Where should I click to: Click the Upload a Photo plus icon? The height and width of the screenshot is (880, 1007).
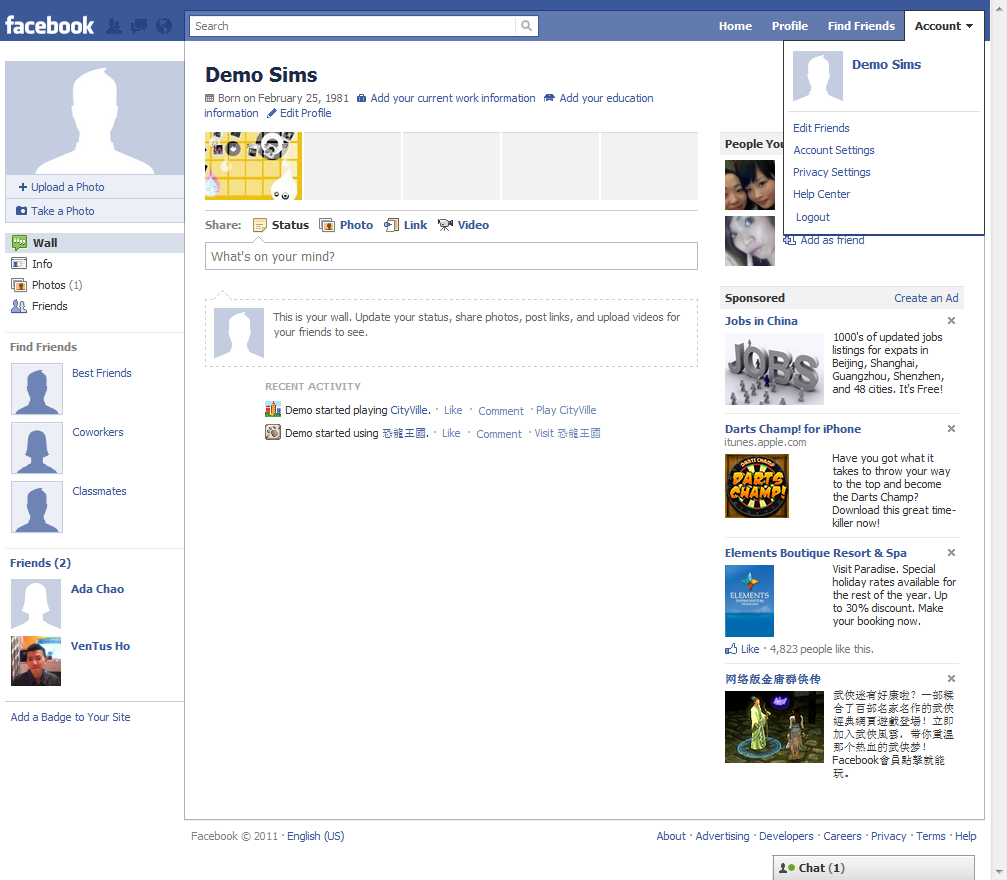click(22, 187)
